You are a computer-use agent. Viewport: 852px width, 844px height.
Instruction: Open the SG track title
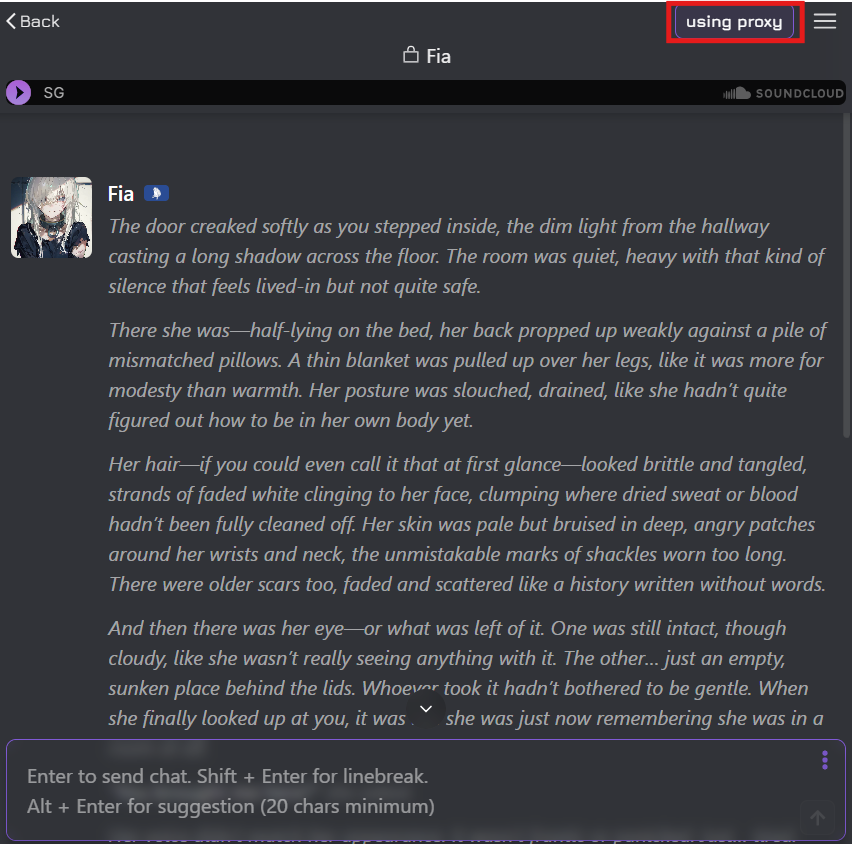click(x=54, y=92)
